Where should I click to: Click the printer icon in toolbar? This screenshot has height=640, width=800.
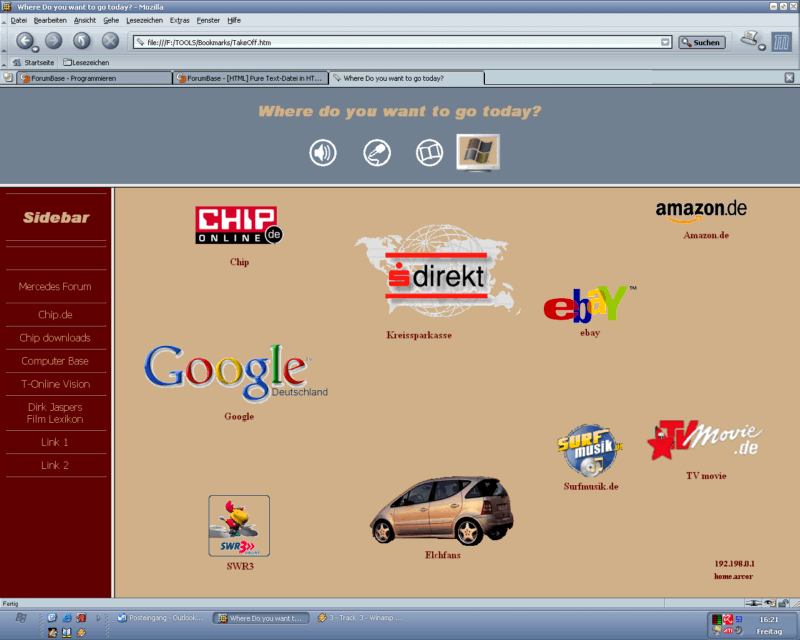749,38
